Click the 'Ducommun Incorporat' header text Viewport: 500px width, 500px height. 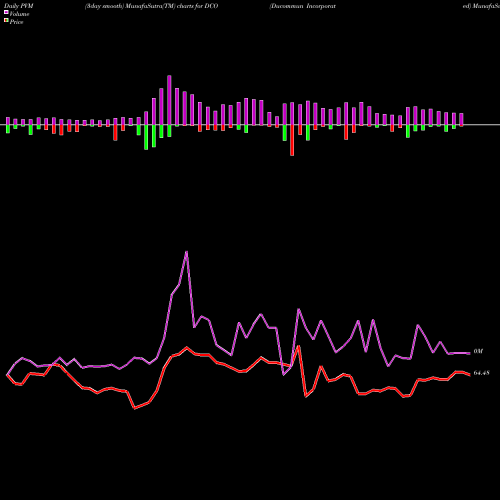pos(303,6)
